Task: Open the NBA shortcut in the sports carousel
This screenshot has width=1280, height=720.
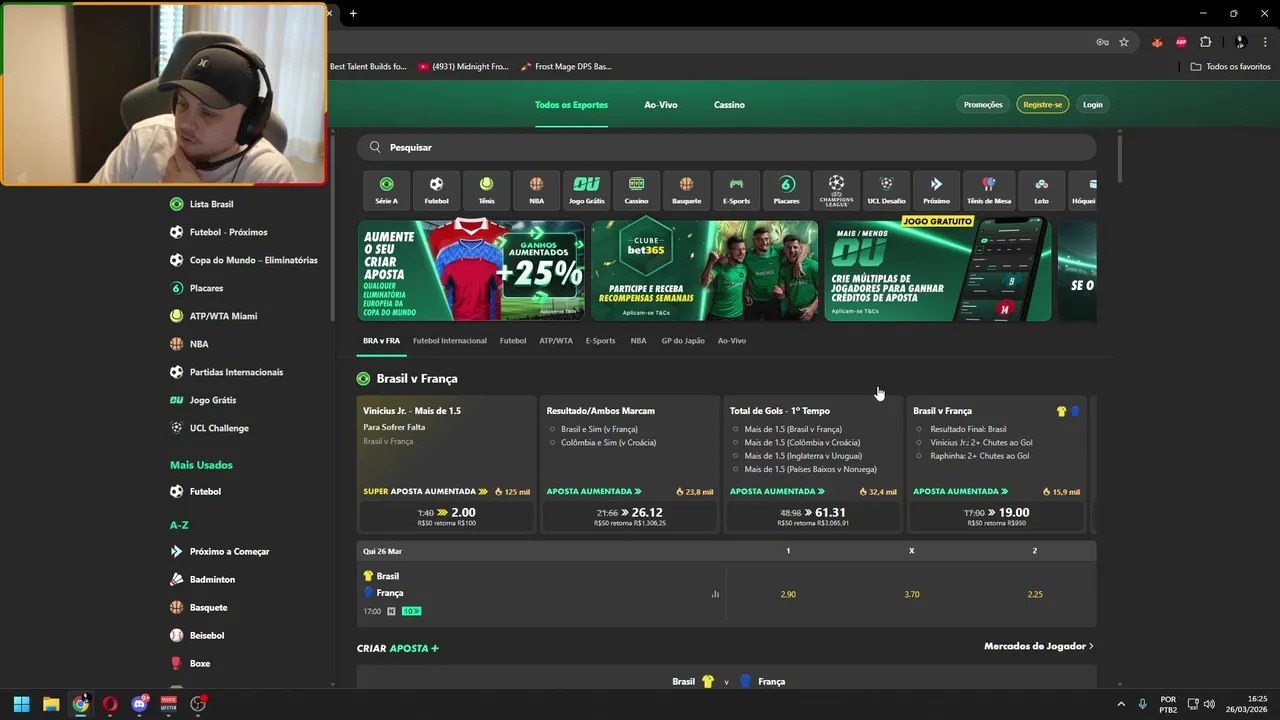Action: click(536, 190)
